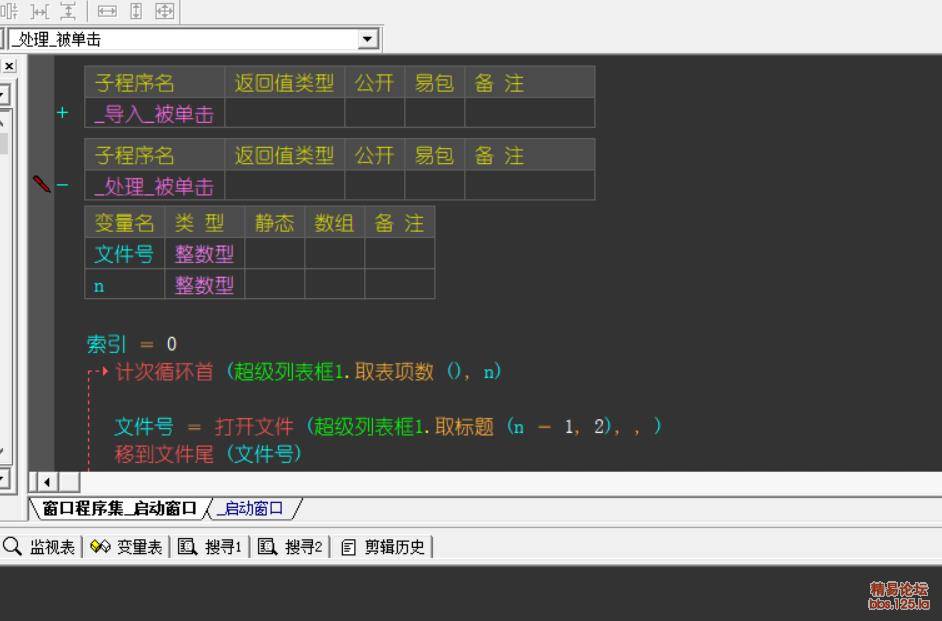Open the 搜寻2 bottom tab

(290, 547)
